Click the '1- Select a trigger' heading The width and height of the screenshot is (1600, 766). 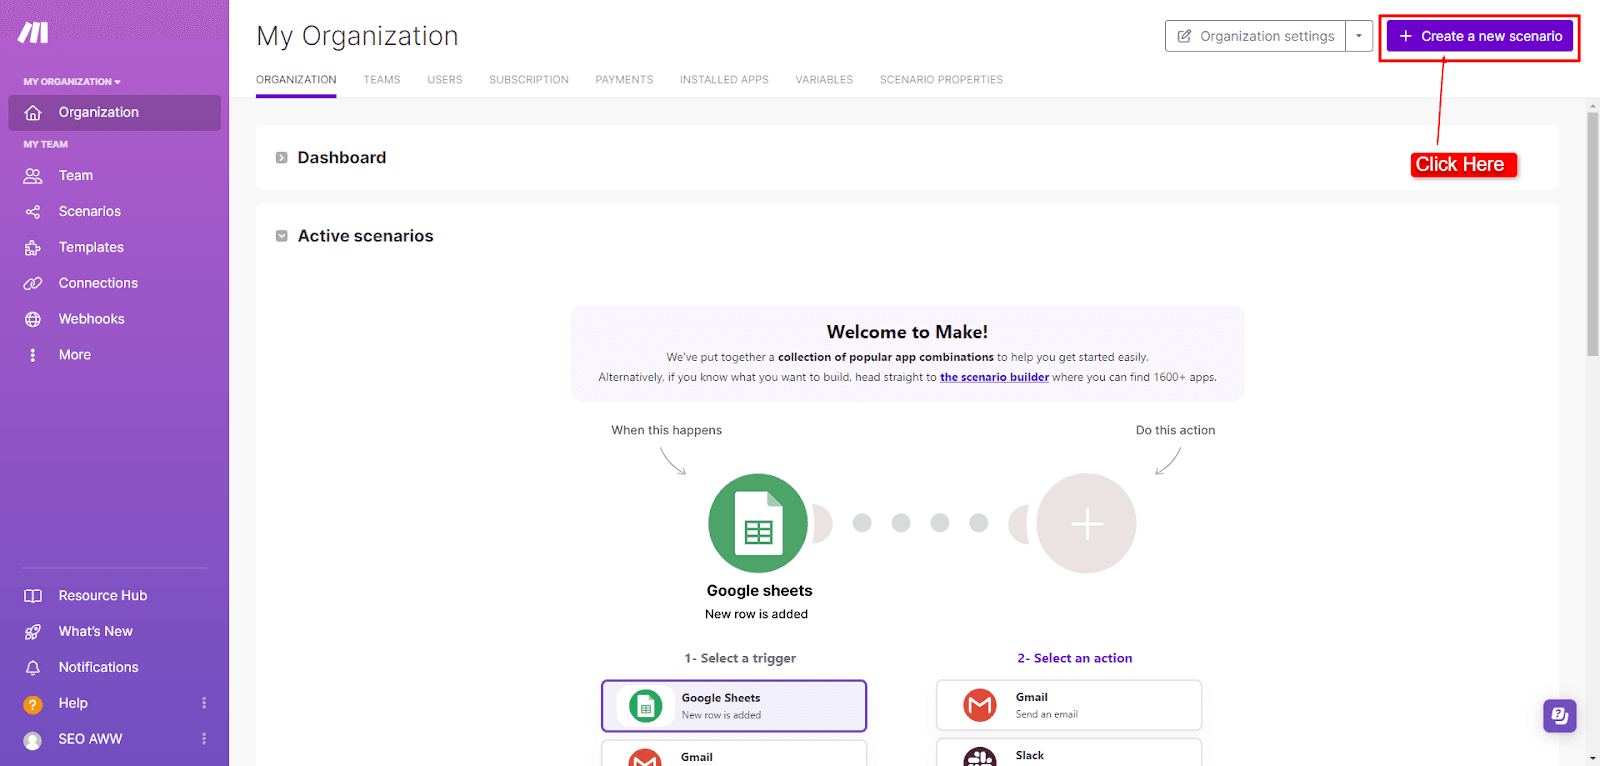click(740, 658)
